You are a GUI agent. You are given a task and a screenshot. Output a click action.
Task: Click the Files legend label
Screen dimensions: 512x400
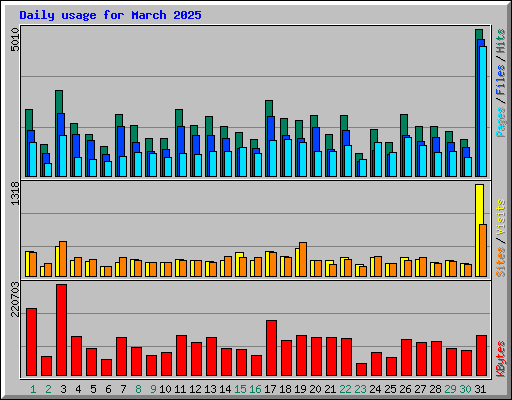[501, 79]
